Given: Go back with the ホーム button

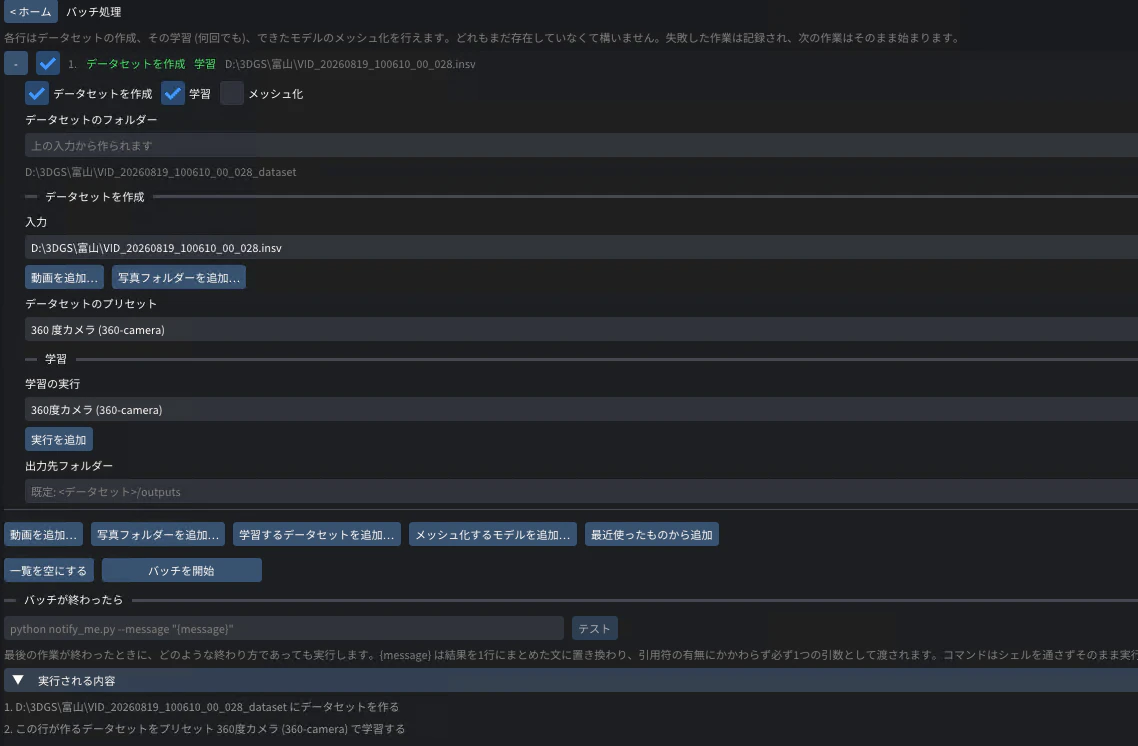Looking at the screenshot, I should (30, 12).
